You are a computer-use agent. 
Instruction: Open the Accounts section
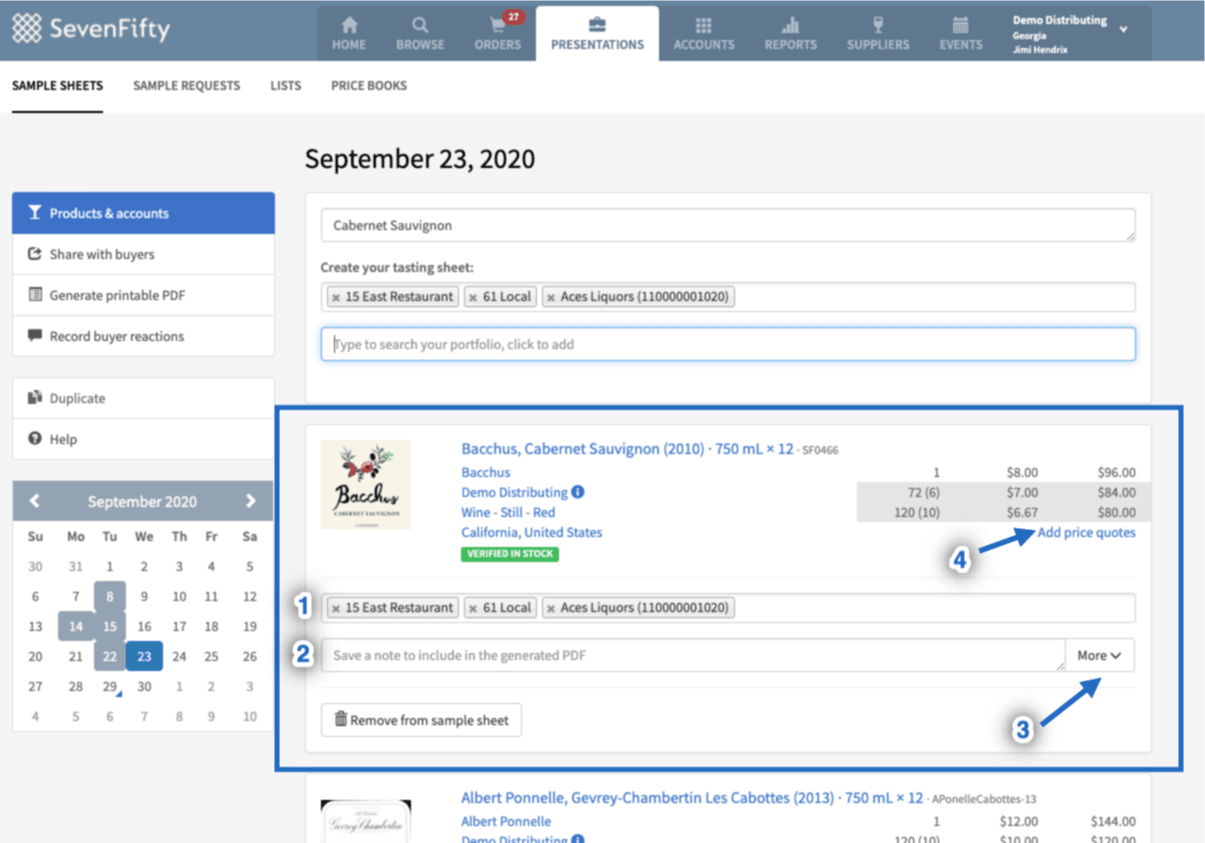point(704,33)
